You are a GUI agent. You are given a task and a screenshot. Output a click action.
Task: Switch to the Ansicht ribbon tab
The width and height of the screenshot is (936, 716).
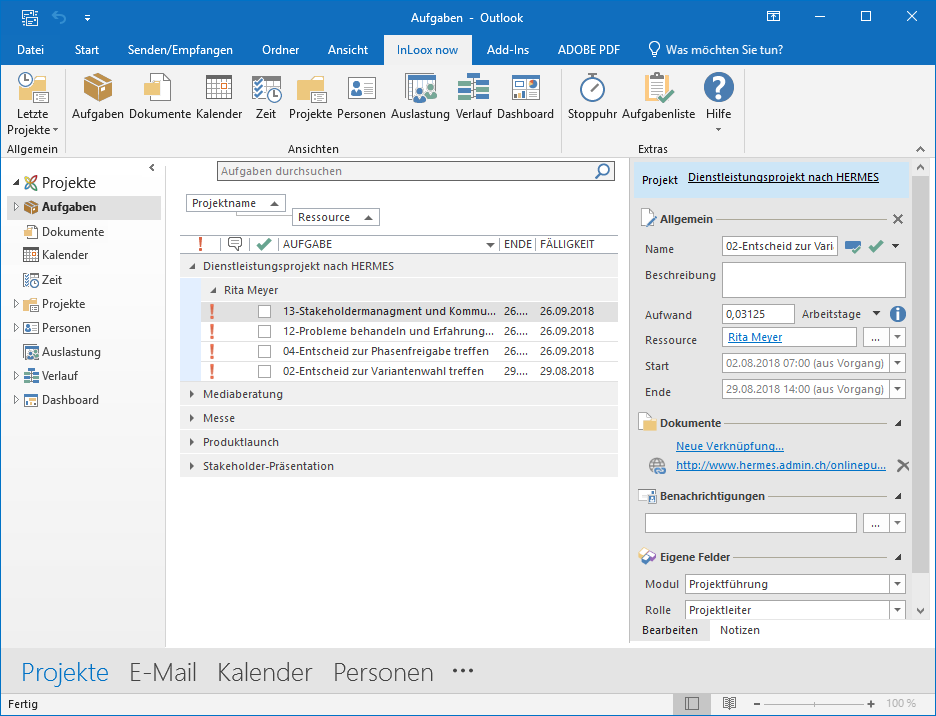pyautogui.click(x=348, y=50)
